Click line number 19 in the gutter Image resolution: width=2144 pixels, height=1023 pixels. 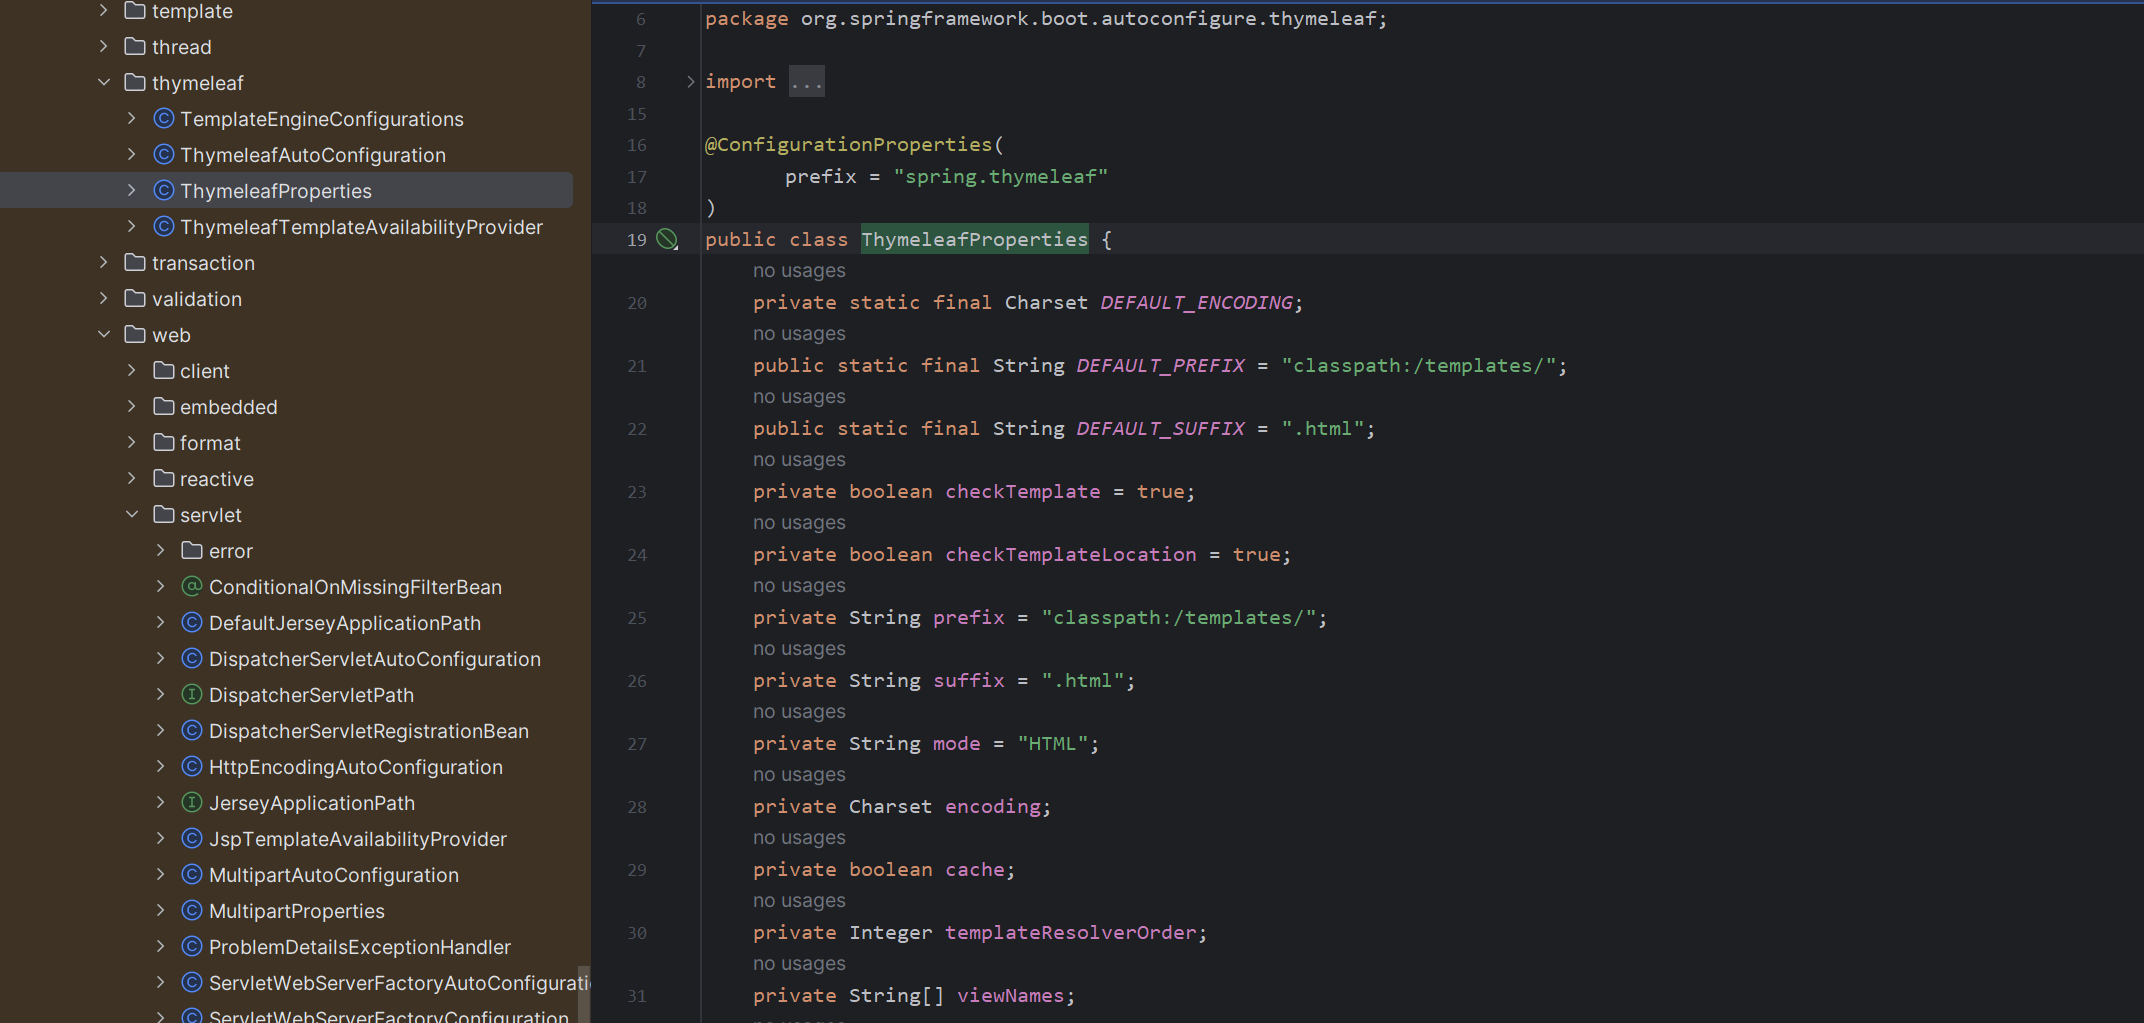point(637,240)
